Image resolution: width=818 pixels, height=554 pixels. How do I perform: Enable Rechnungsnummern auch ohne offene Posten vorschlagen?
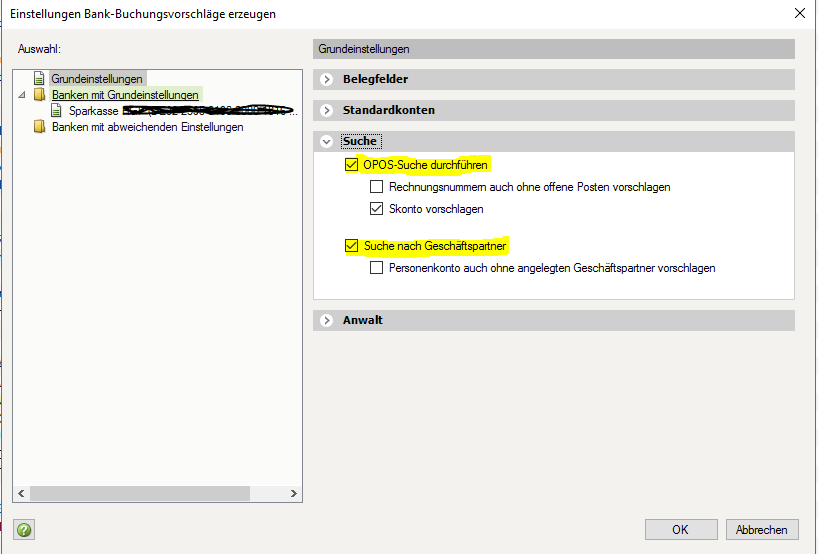tap(376, 187)
